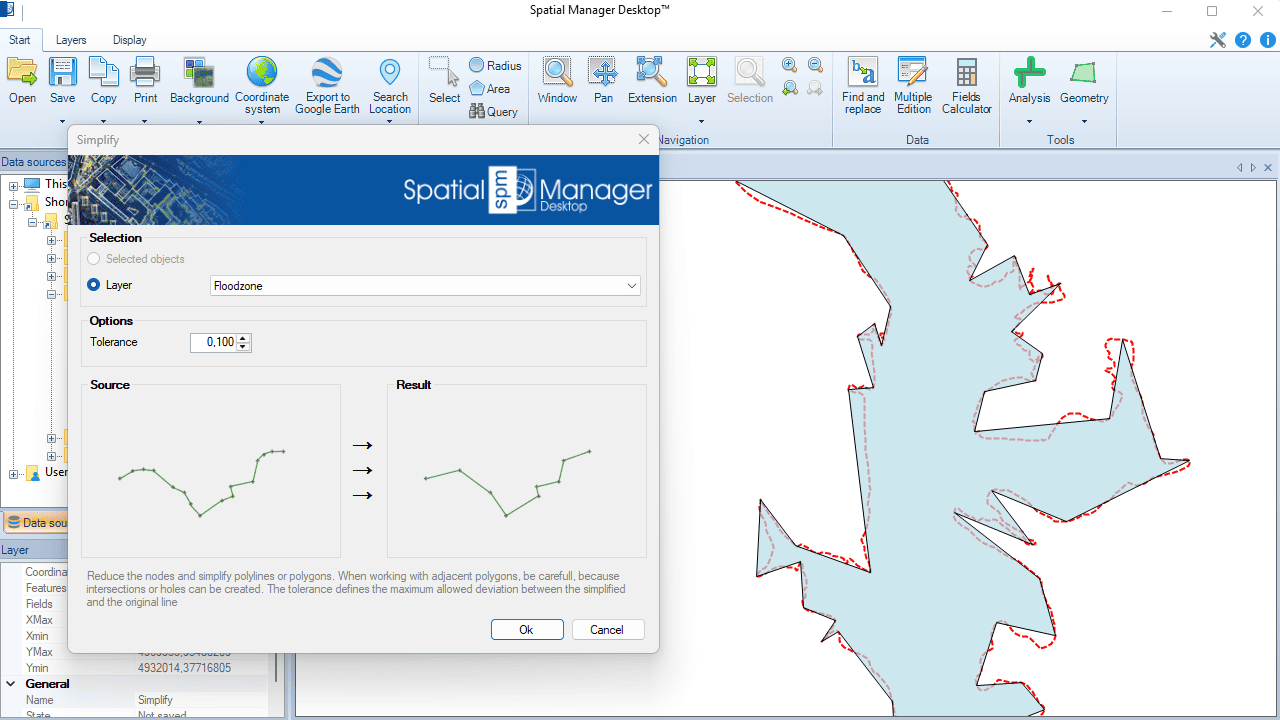Click the Simplify Result preview diagram
Image resolution: width=1280 pixels, height=720 pixels.
pos(517,471)
